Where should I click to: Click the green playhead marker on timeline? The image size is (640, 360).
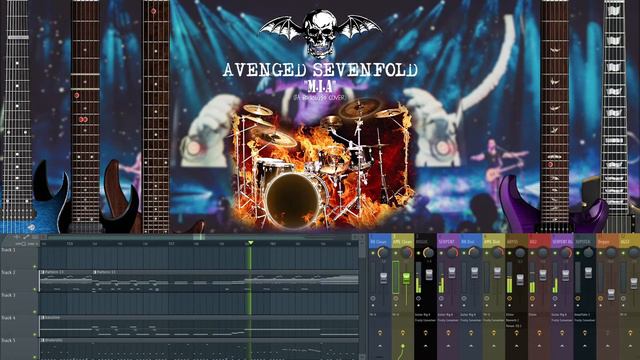[251, 243]
